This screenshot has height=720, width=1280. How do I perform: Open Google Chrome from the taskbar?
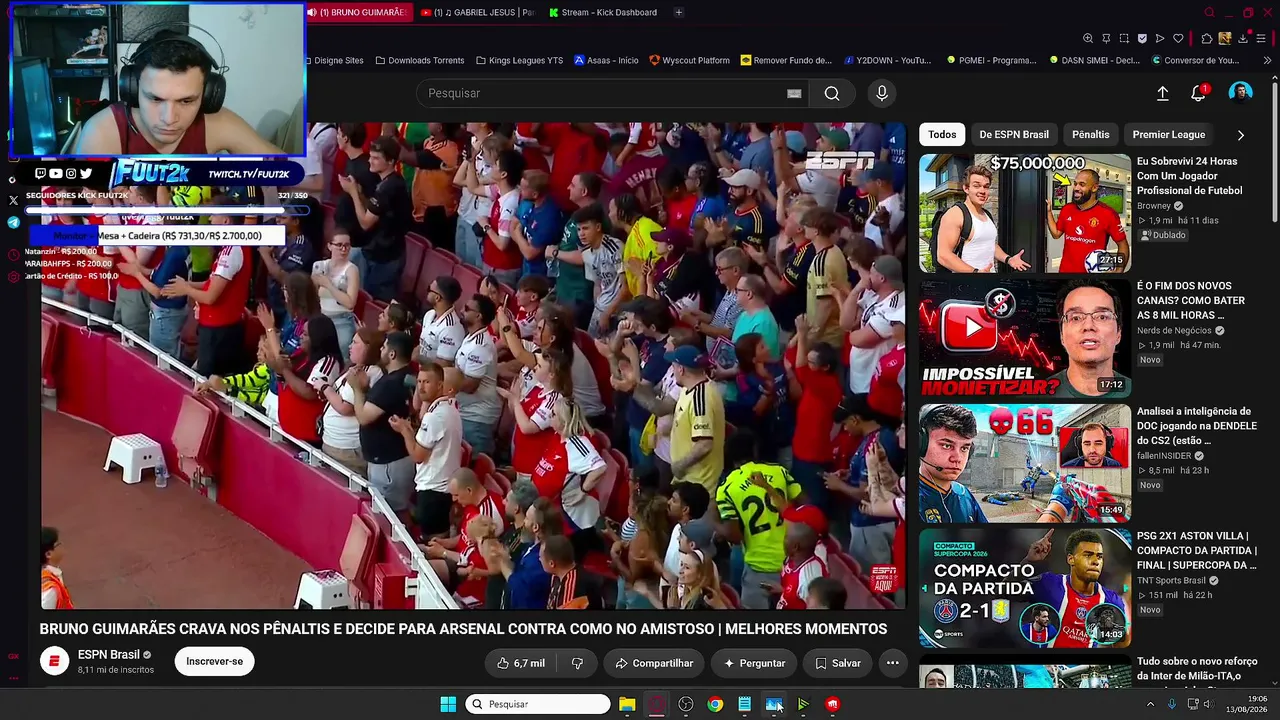tap(715, 704)
